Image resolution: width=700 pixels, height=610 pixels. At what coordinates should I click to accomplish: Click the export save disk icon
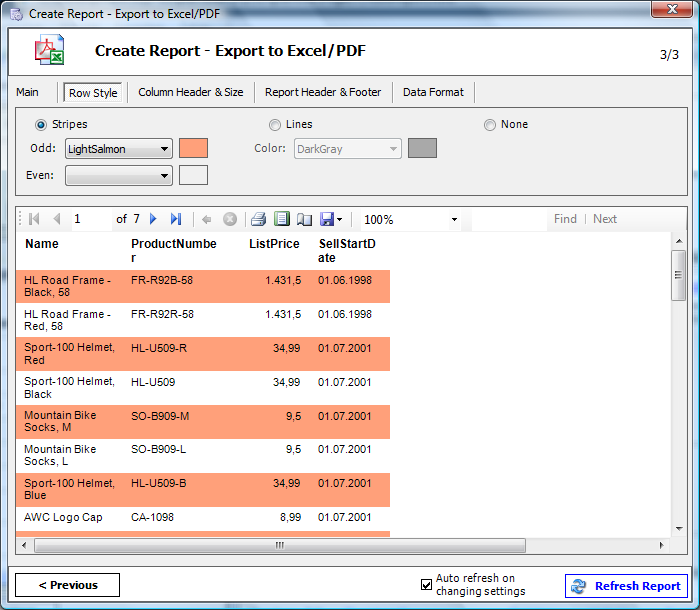tap(327, 219)
